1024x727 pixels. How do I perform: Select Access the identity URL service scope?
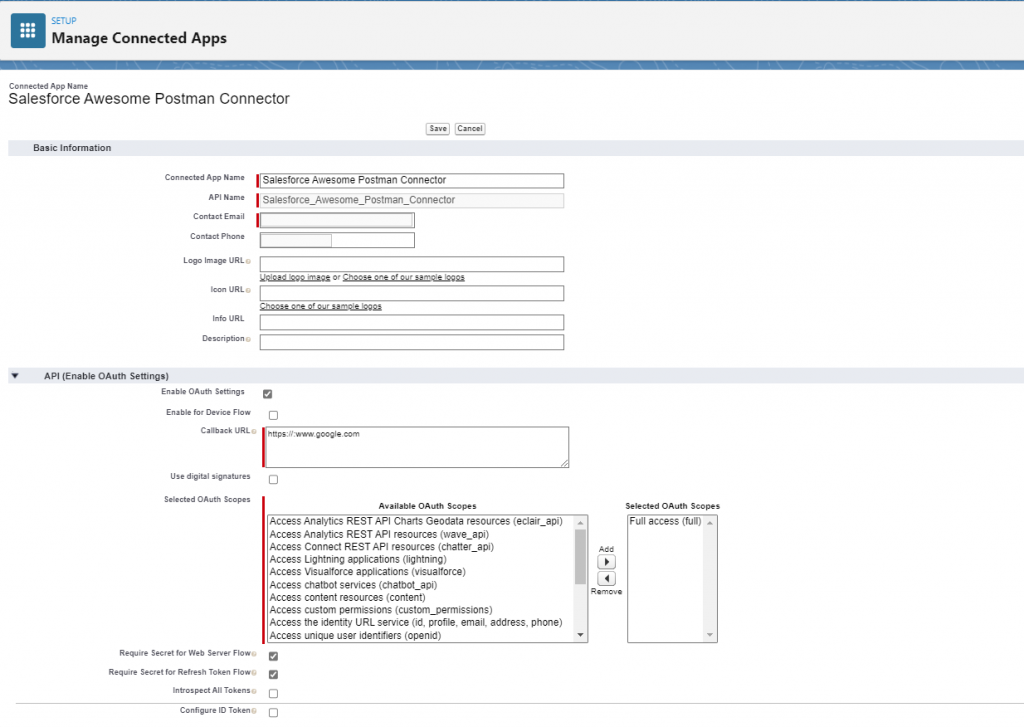click(416, 622)
